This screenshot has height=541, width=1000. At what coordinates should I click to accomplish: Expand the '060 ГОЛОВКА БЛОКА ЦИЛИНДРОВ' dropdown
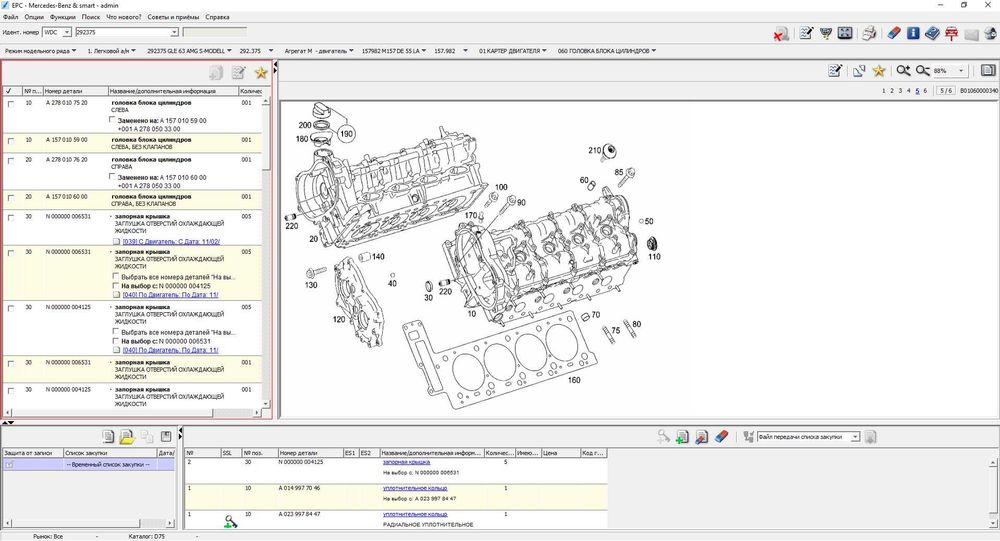pyautogui.click(x=607, y=50)
